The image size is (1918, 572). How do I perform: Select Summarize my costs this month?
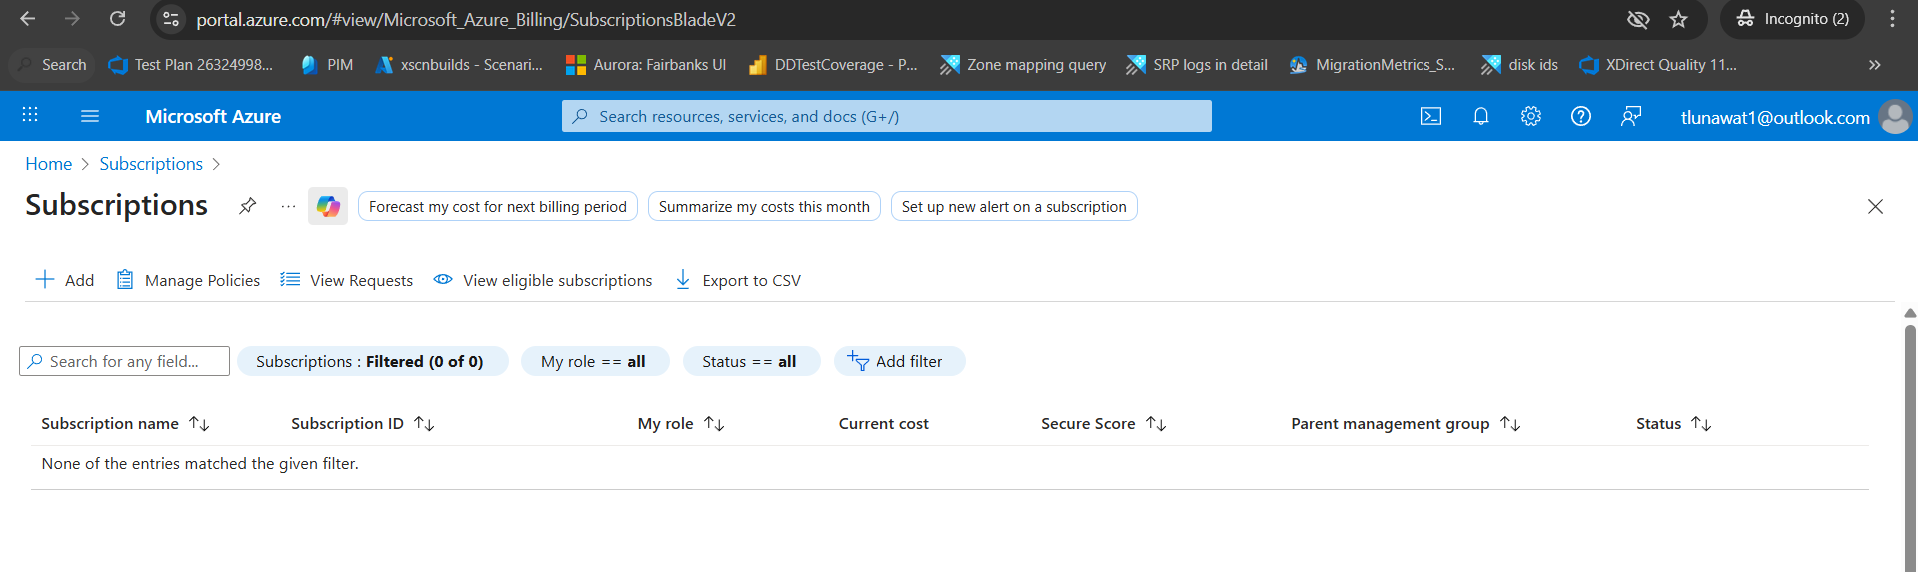click(x=764, y=206)
